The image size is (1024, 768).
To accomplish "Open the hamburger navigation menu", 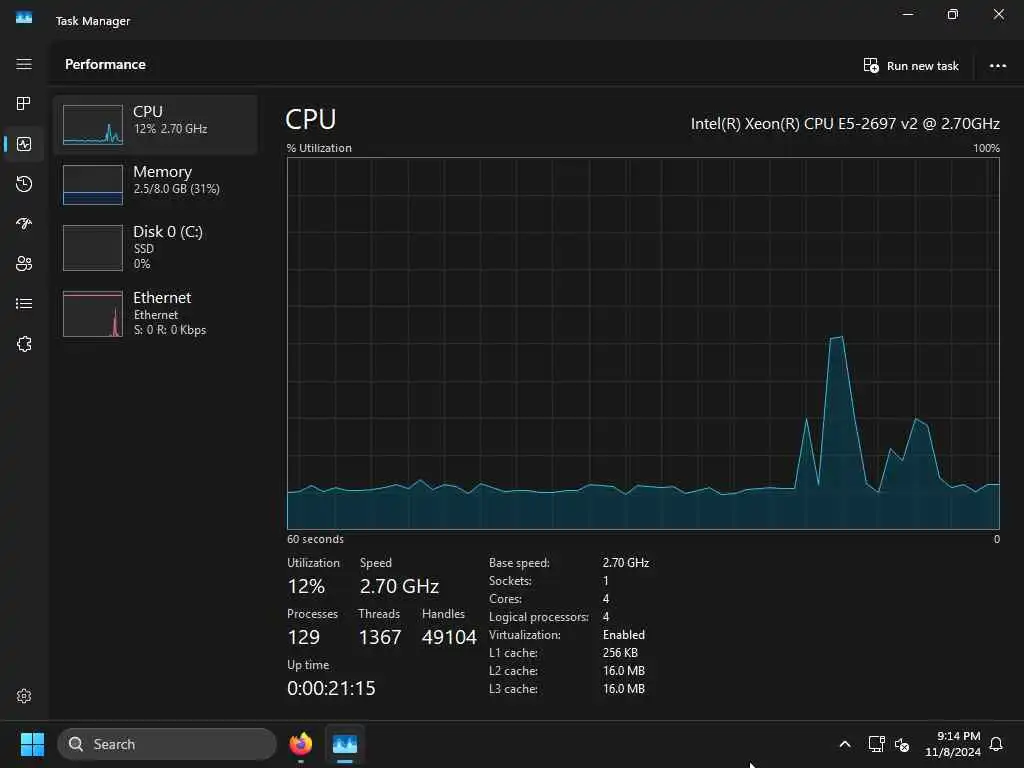I will (x=24, y=64).
